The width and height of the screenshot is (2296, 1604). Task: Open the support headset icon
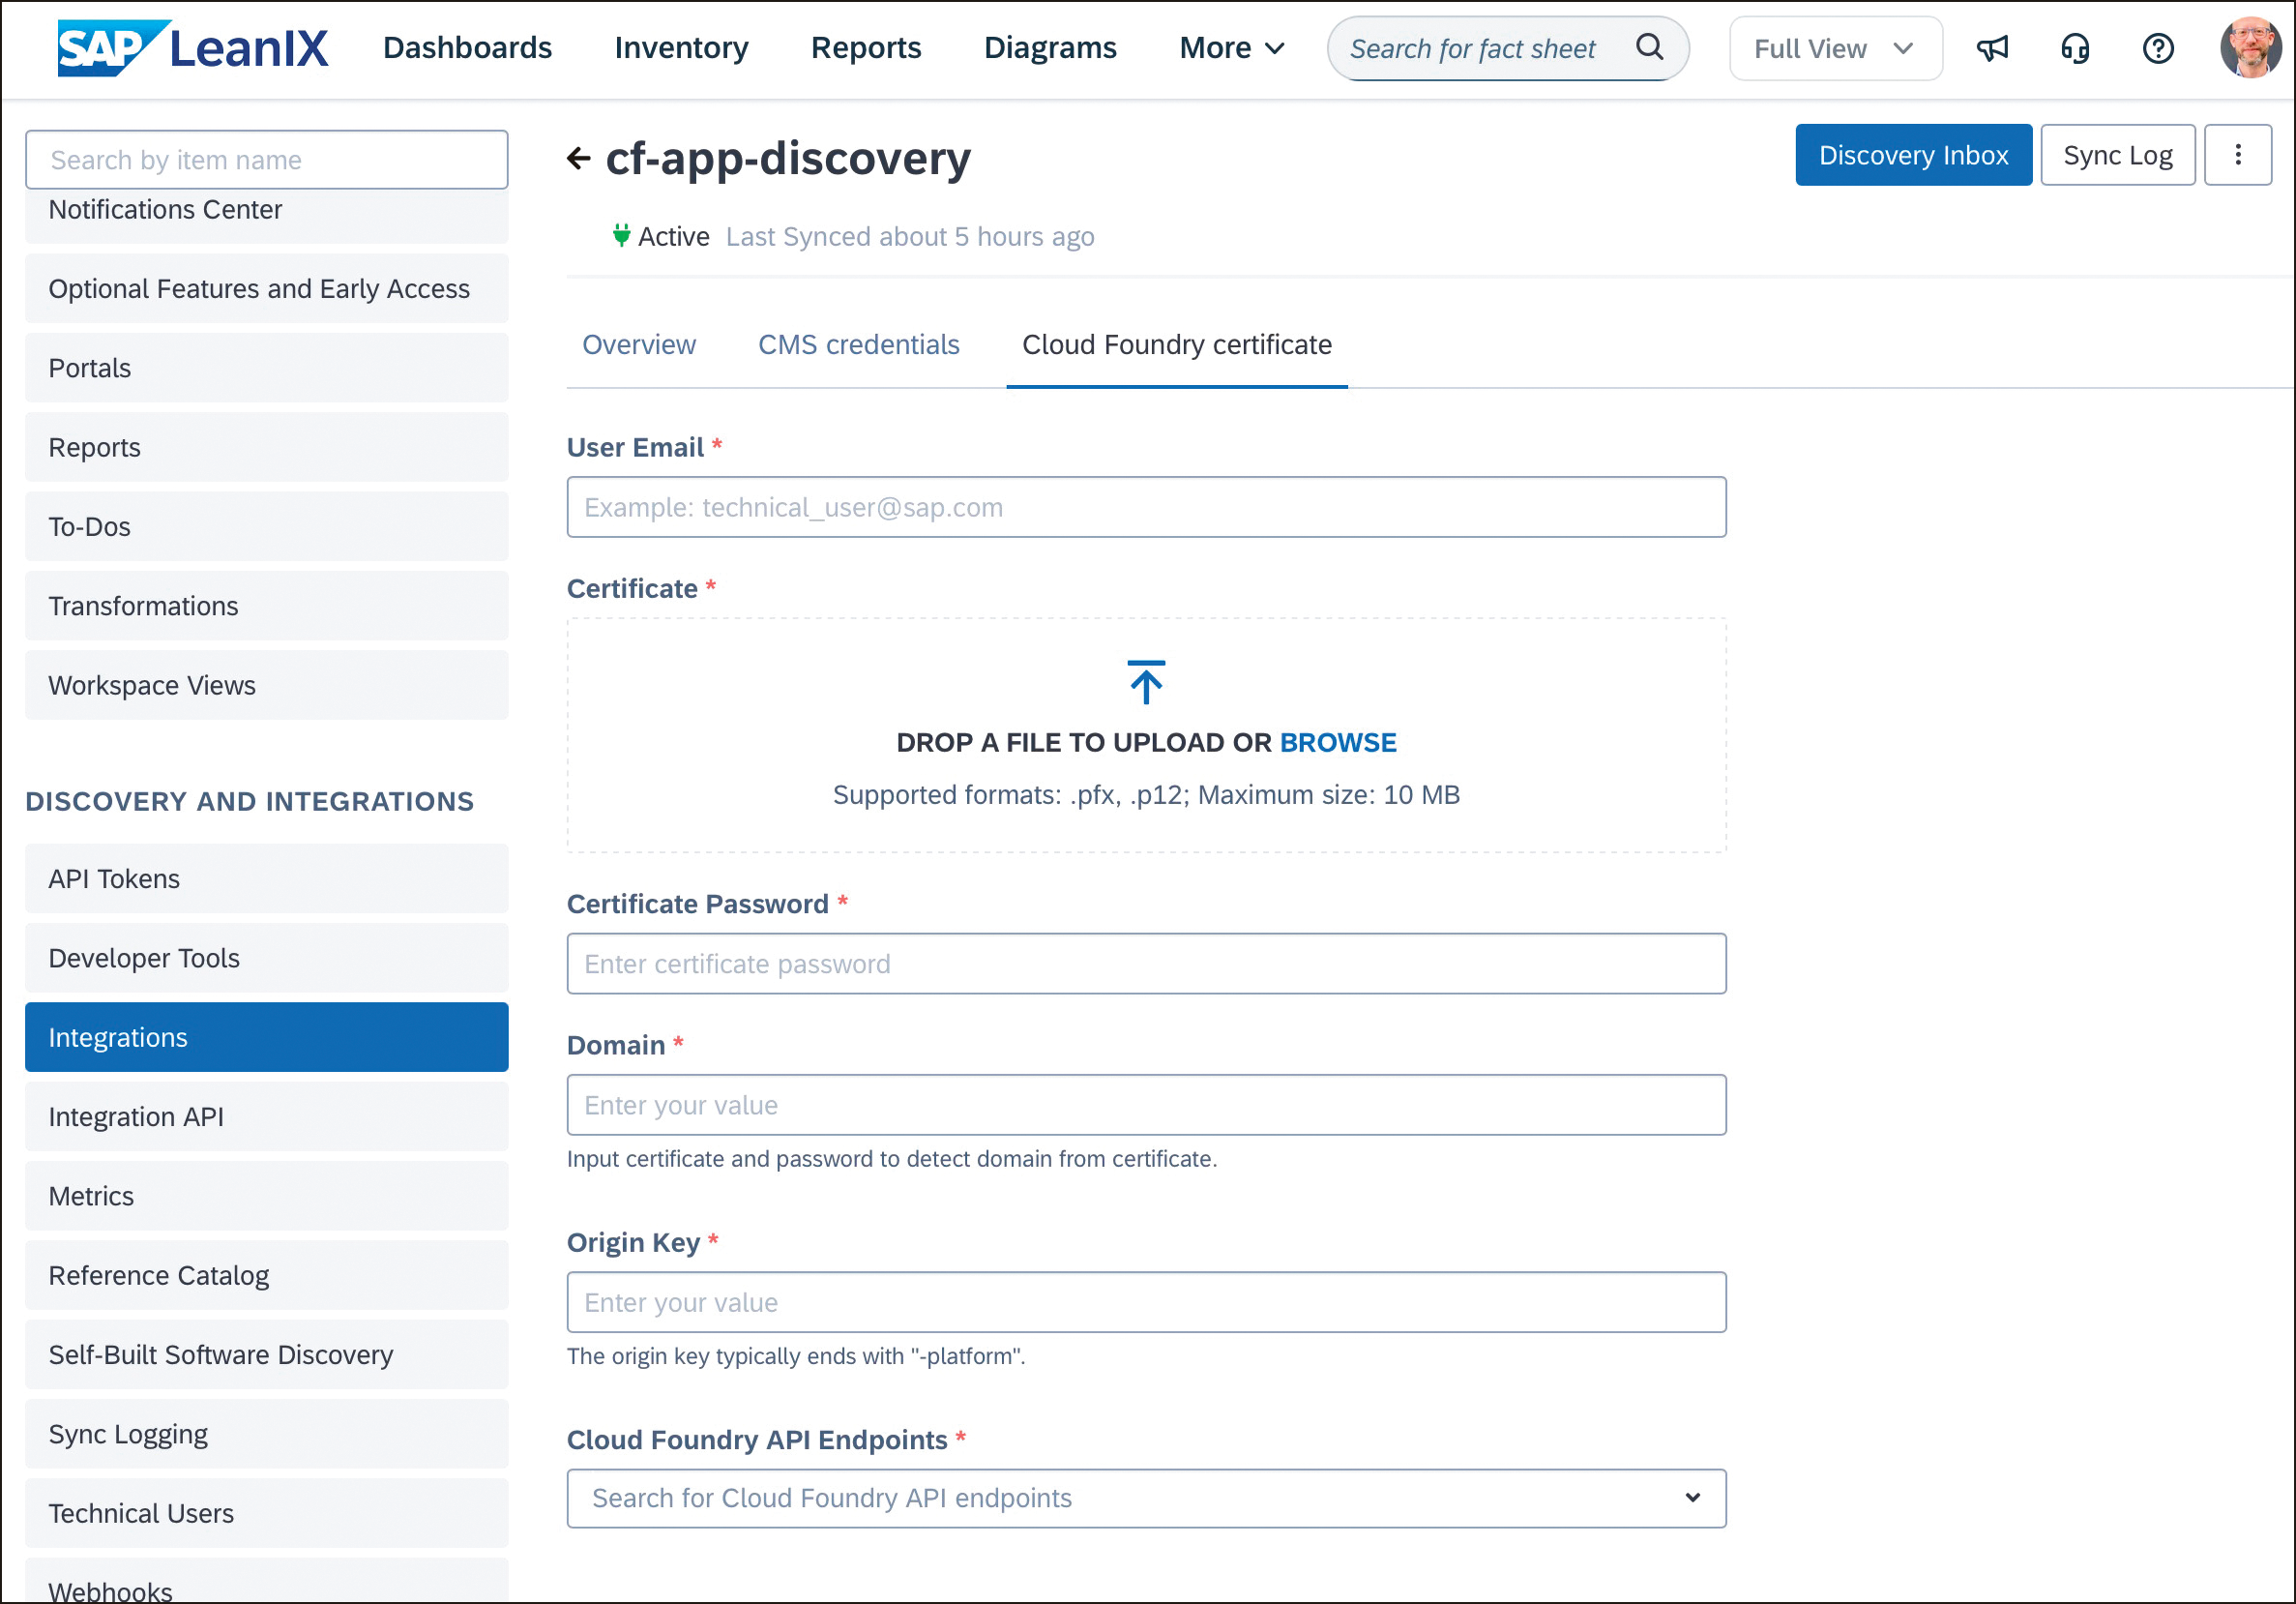[x=2075, y=48]
